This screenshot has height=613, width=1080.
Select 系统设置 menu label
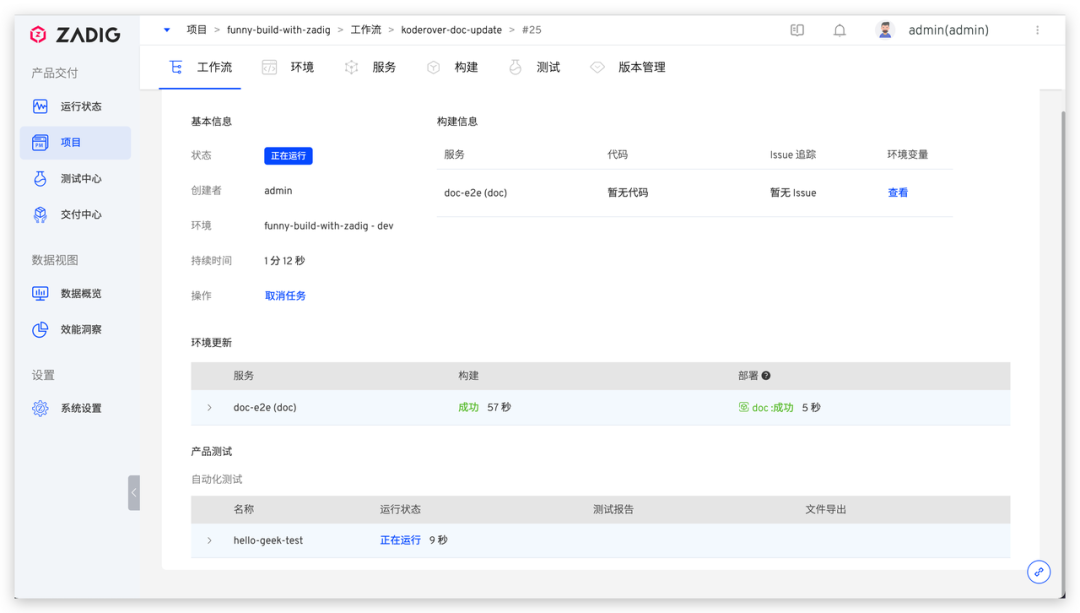click(81, 408)
